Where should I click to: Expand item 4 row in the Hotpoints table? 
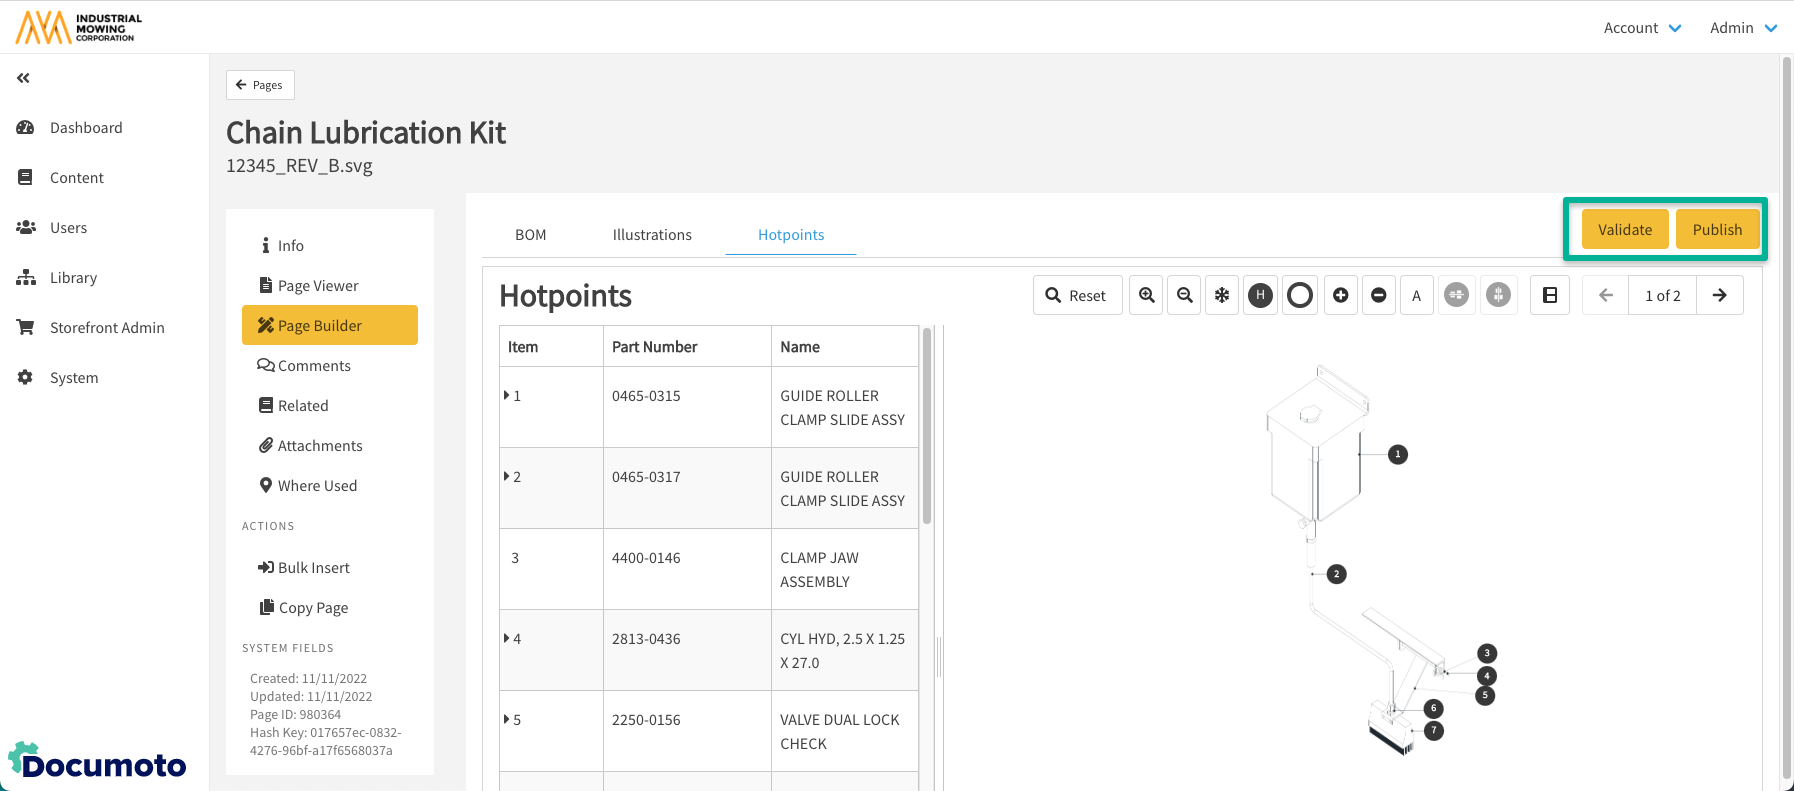[x=507, y=638]
